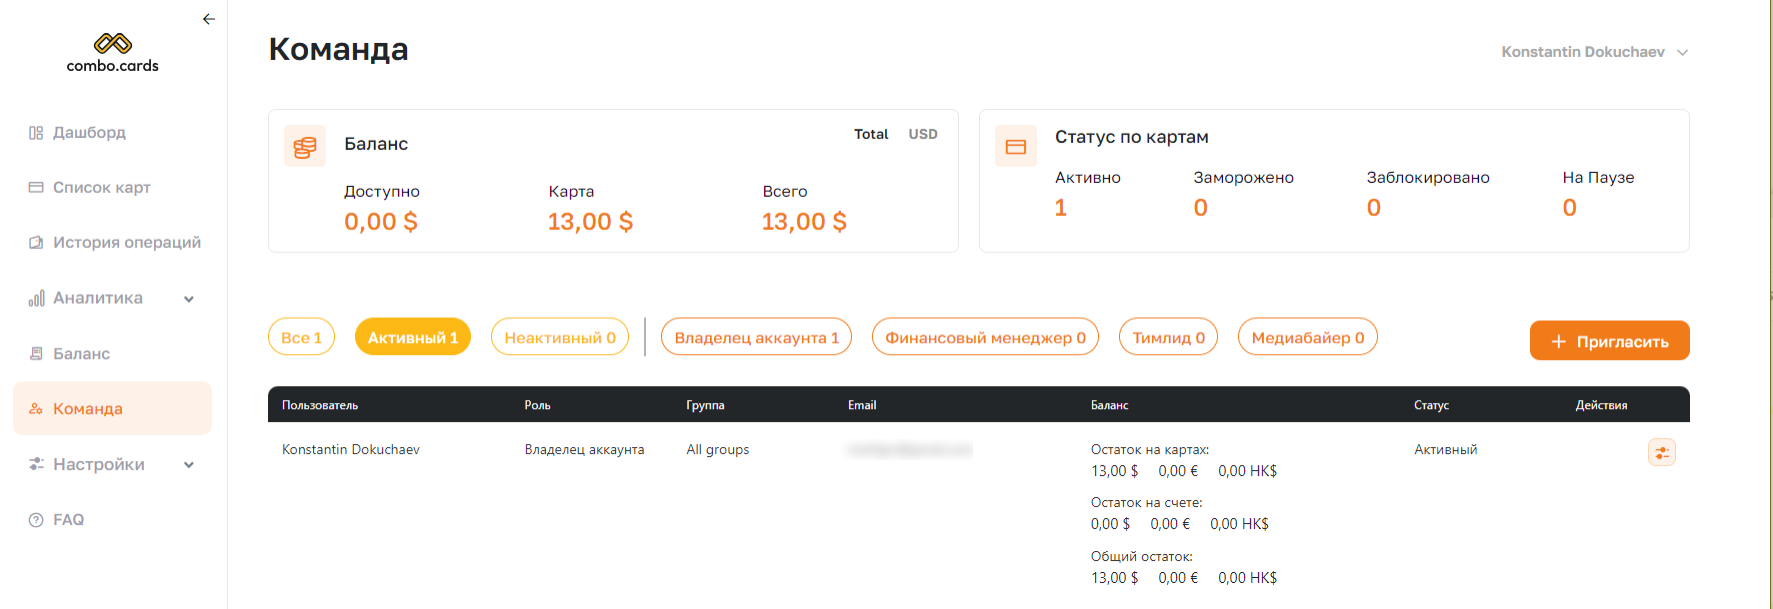Click the Всего 13,00 $ value
This screenshot has width=1773, height=609.
click(804, 222)
